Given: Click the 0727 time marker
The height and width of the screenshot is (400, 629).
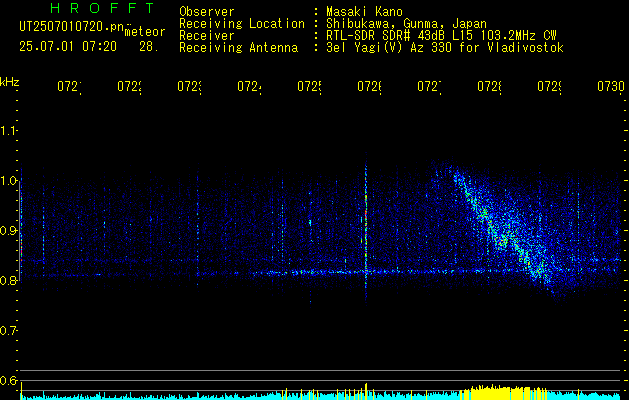Looking at the screenshot, I should [x=429, y=86].
